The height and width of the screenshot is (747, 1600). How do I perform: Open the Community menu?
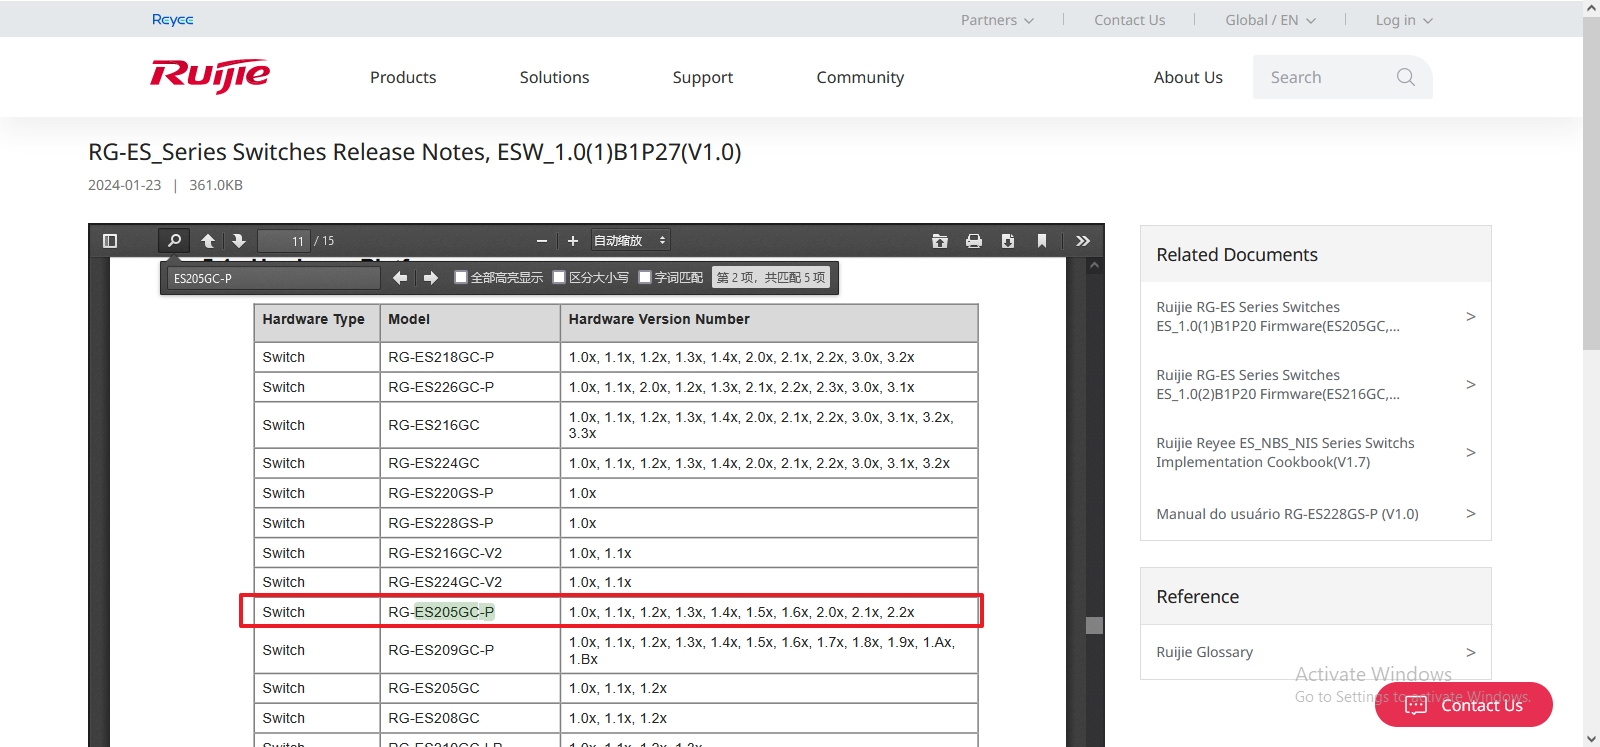click(860, 77)
